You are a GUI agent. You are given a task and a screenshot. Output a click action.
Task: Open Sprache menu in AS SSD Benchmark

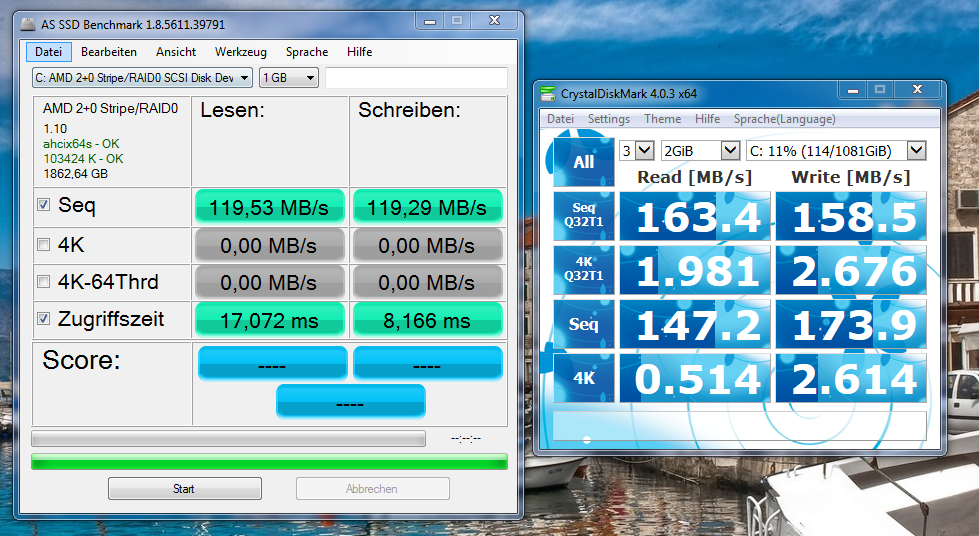tap(307, 52)
